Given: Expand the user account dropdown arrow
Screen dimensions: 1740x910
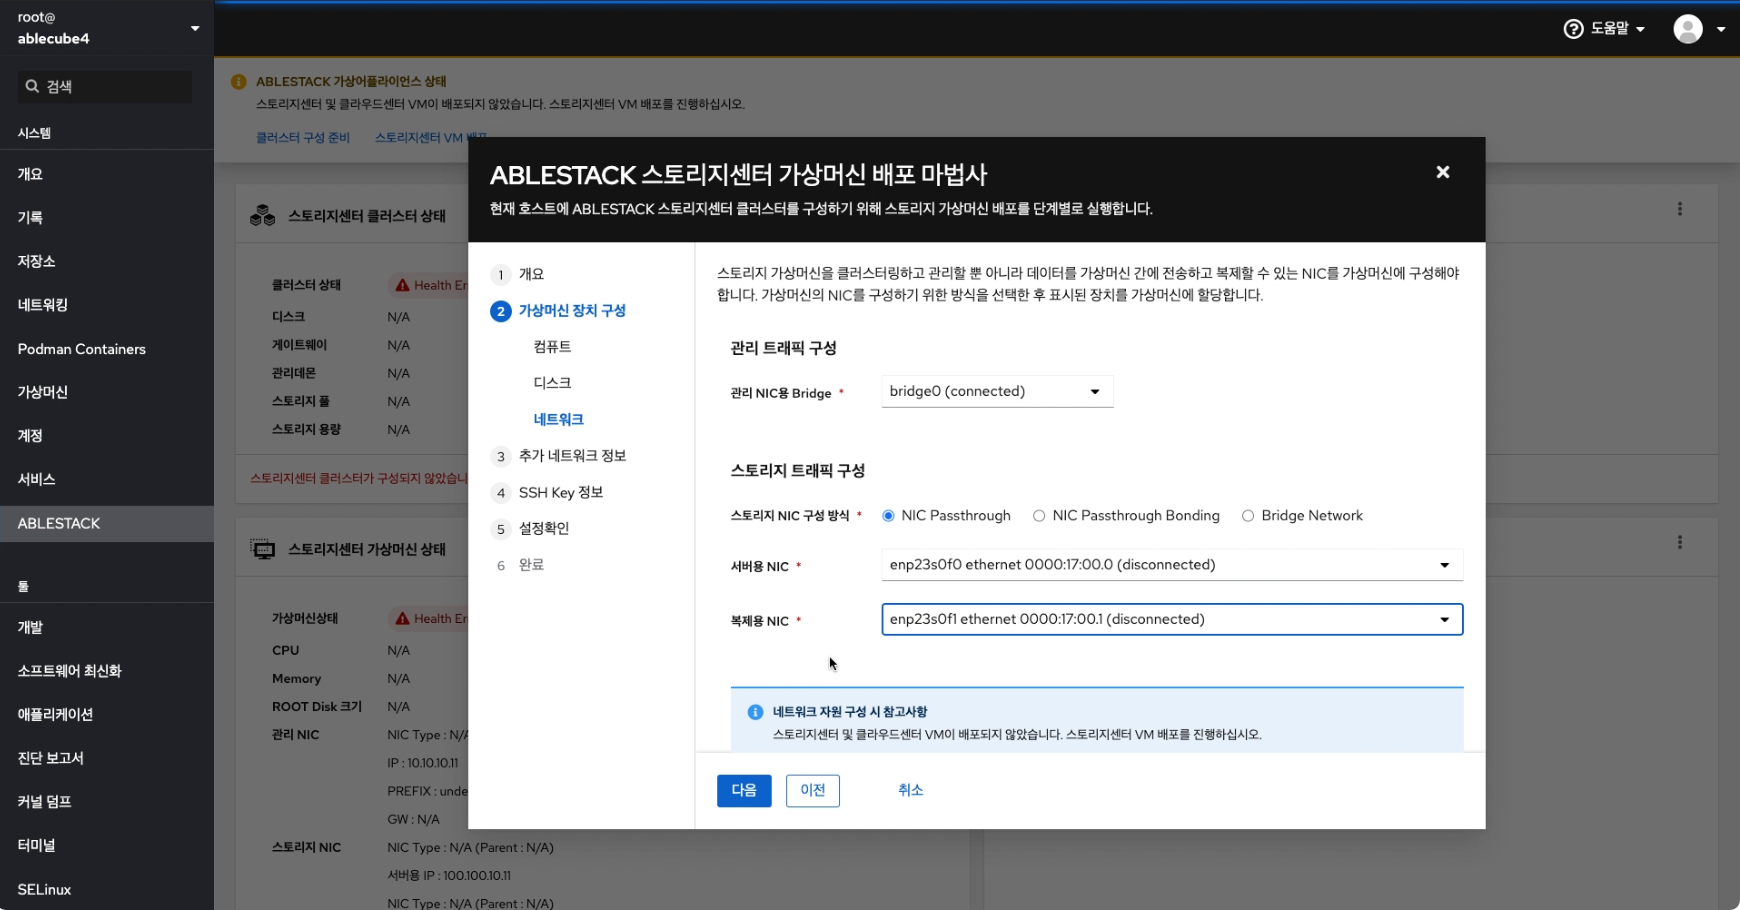Looking at the screenshot, I should (x=1721, y=29).
